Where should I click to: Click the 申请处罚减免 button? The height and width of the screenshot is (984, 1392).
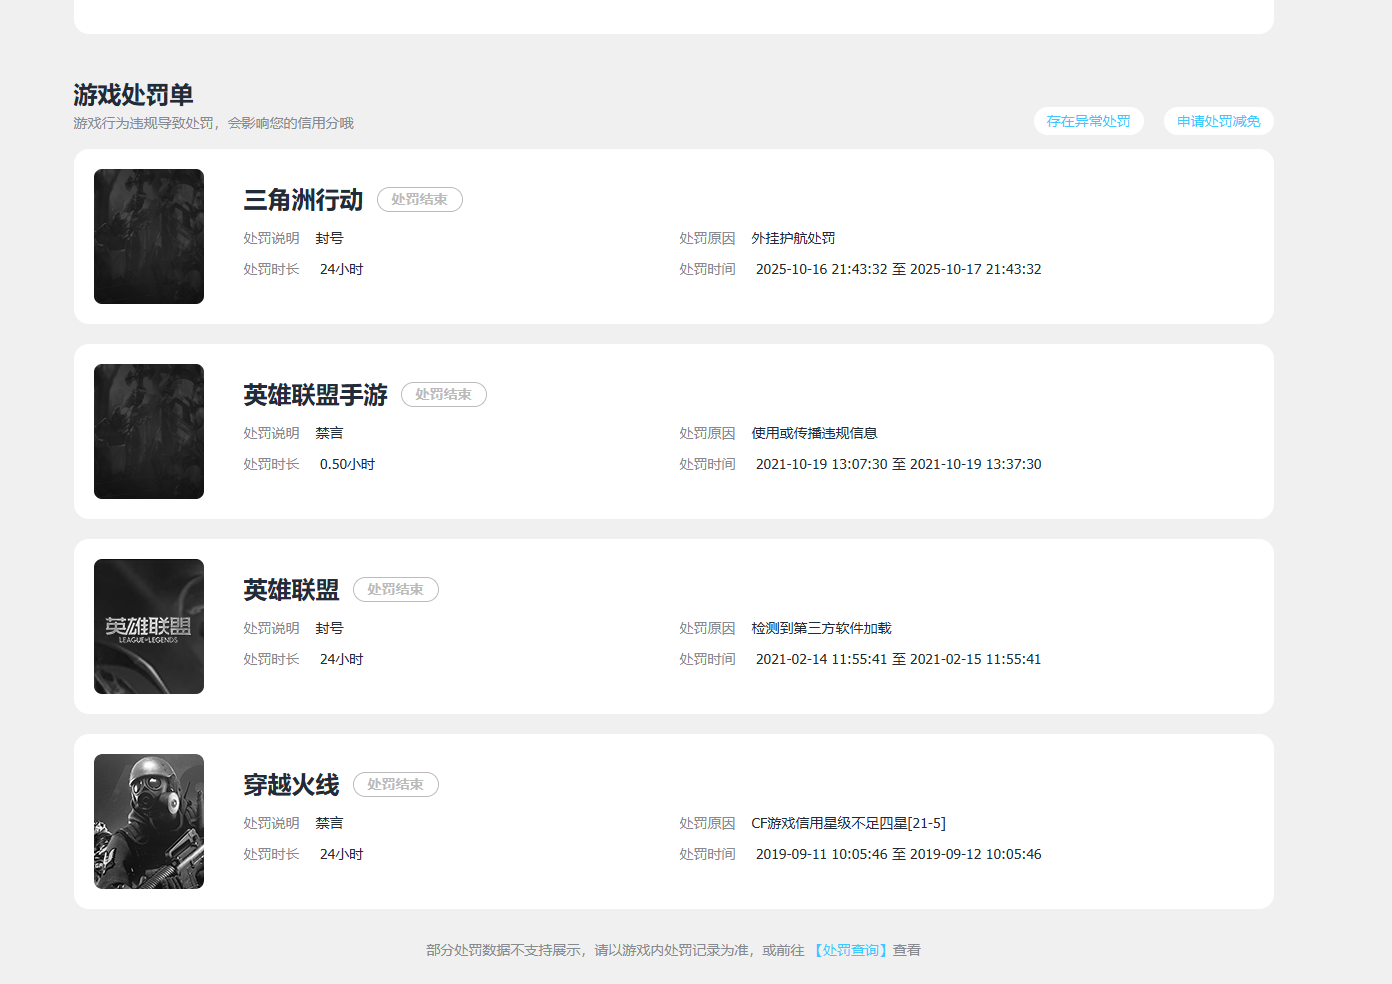coord(1218,121)
